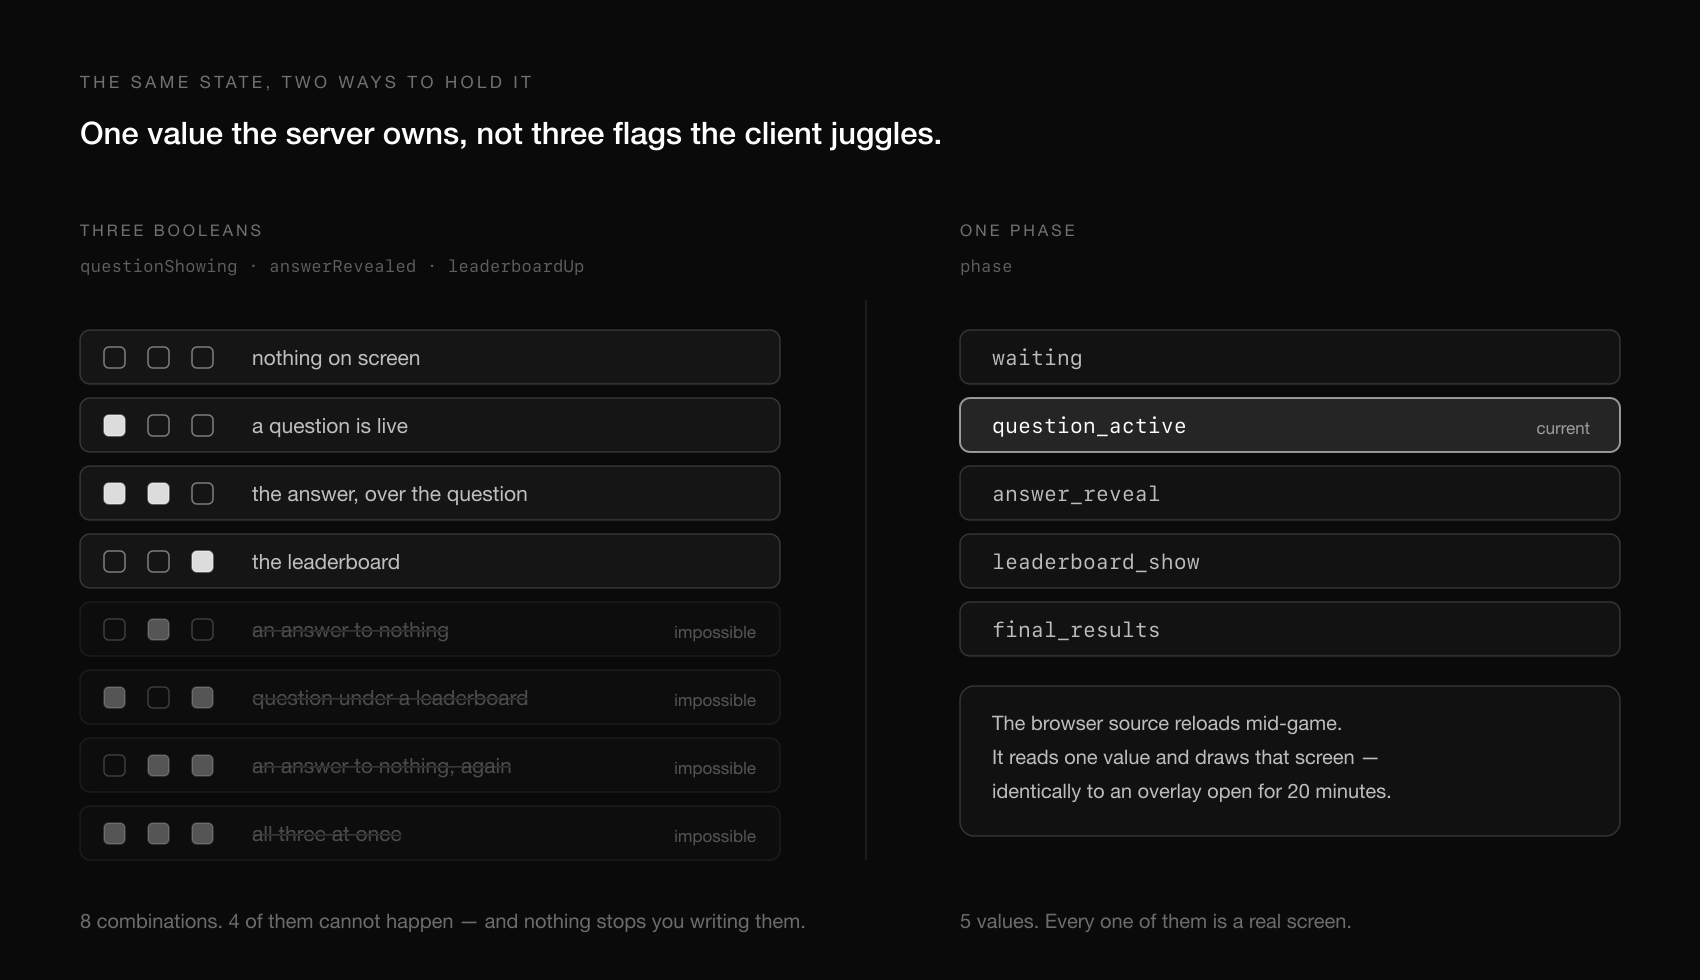Select the 'question_active' phase row

pyautogui.click(x=1290, y=425)
